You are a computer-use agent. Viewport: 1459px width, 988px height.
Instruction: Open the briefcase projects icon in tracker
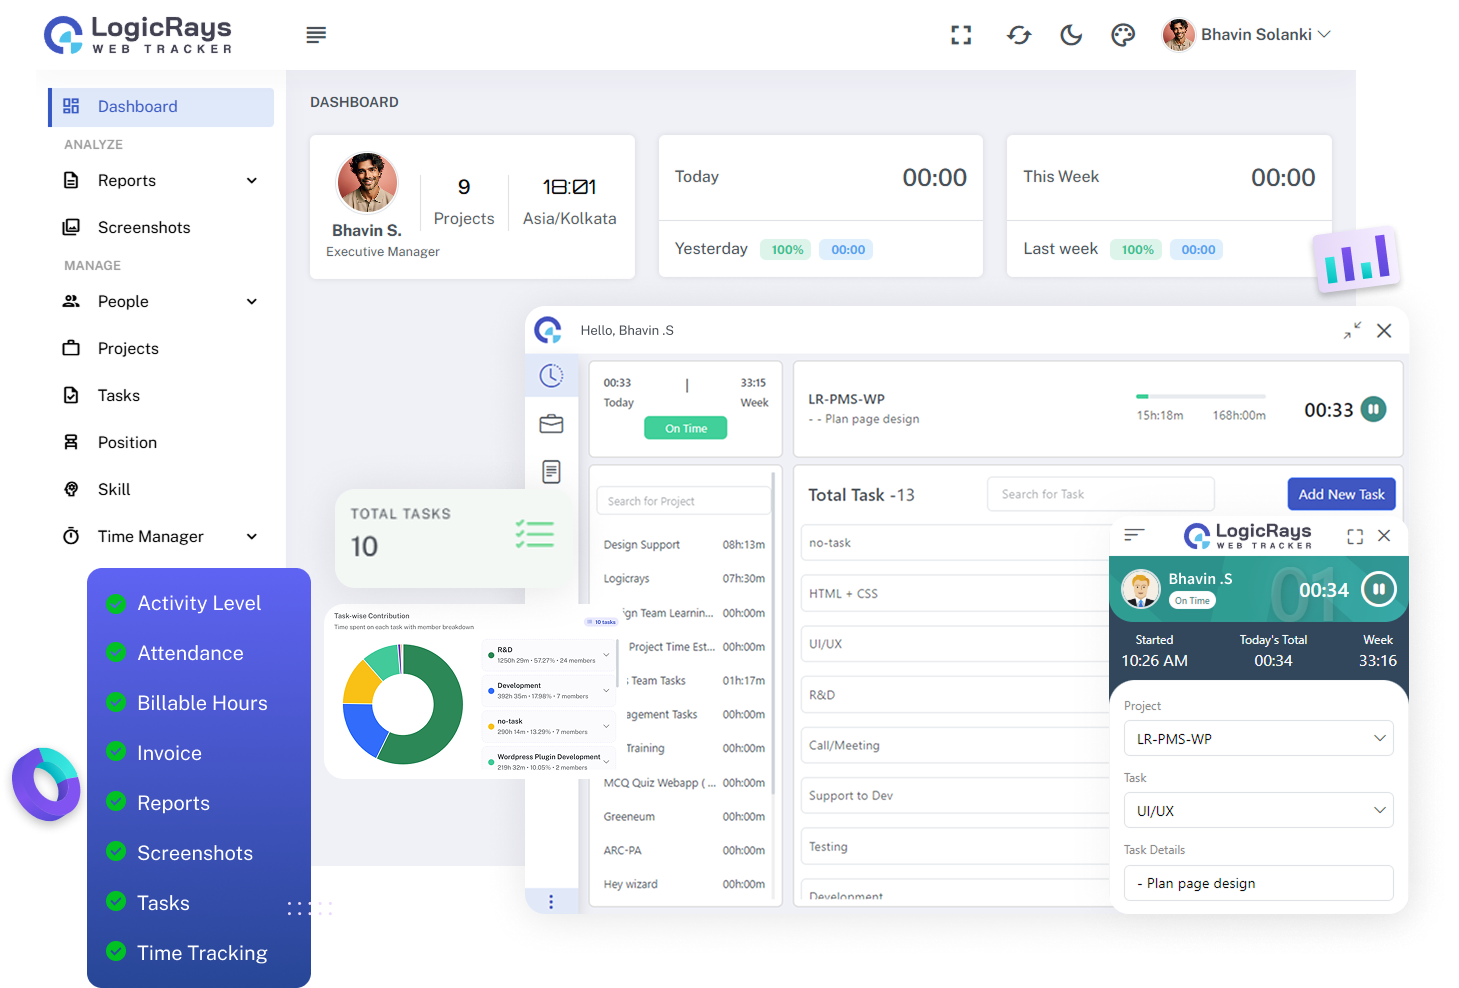tap(551, 424)
